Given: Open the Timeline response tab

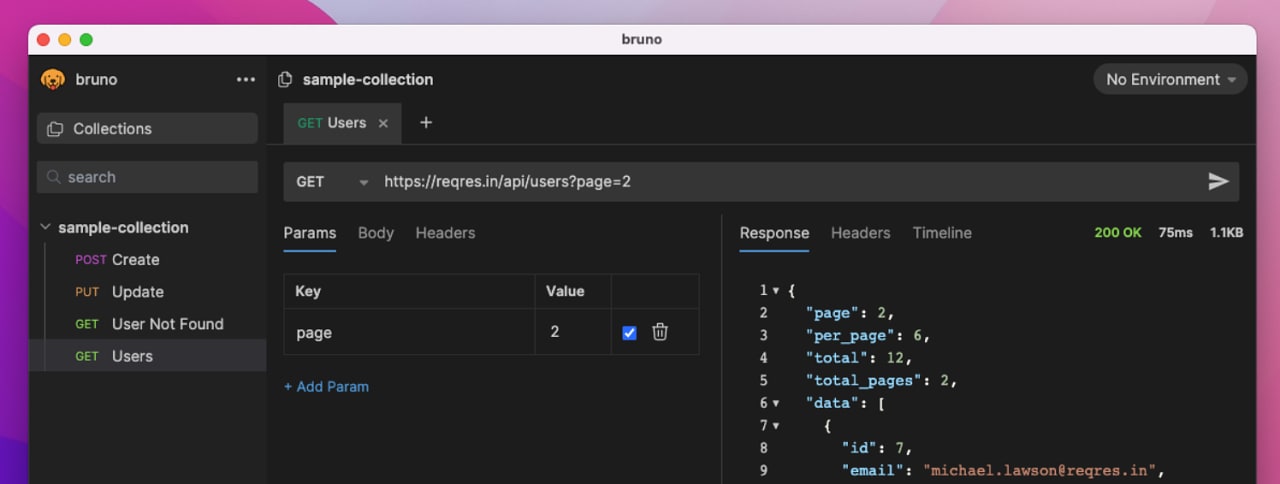Looking at the screenshot, I should [942, 233].
